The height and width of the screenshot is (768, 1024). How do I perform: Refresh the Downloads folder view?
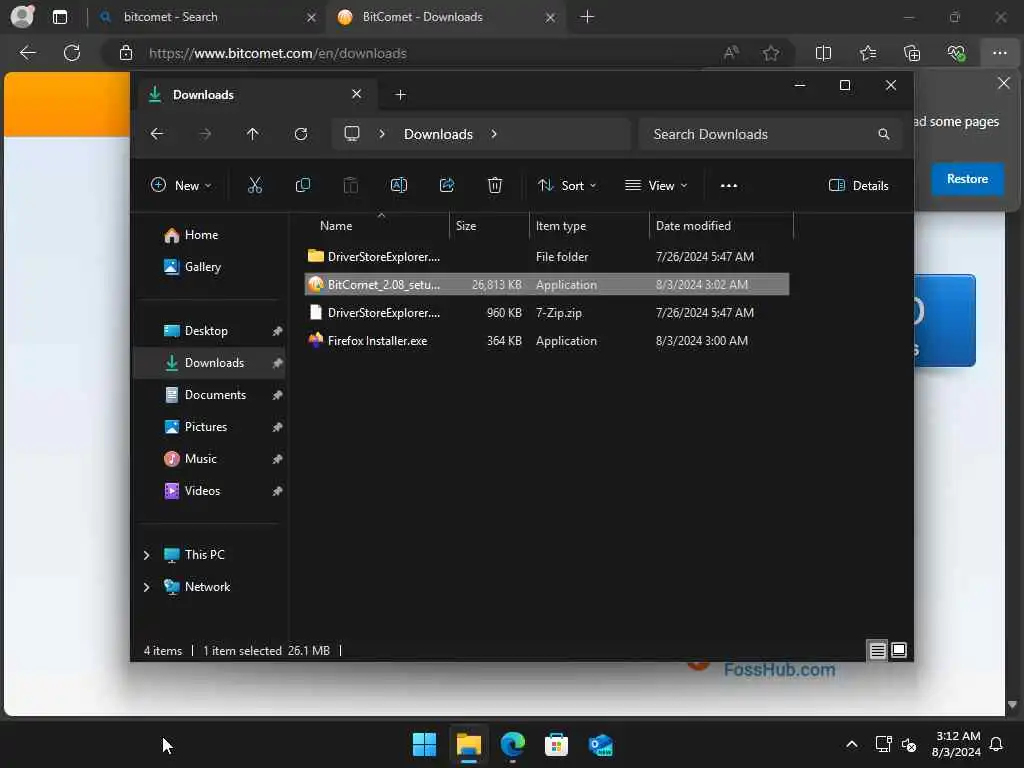[301, 134]
